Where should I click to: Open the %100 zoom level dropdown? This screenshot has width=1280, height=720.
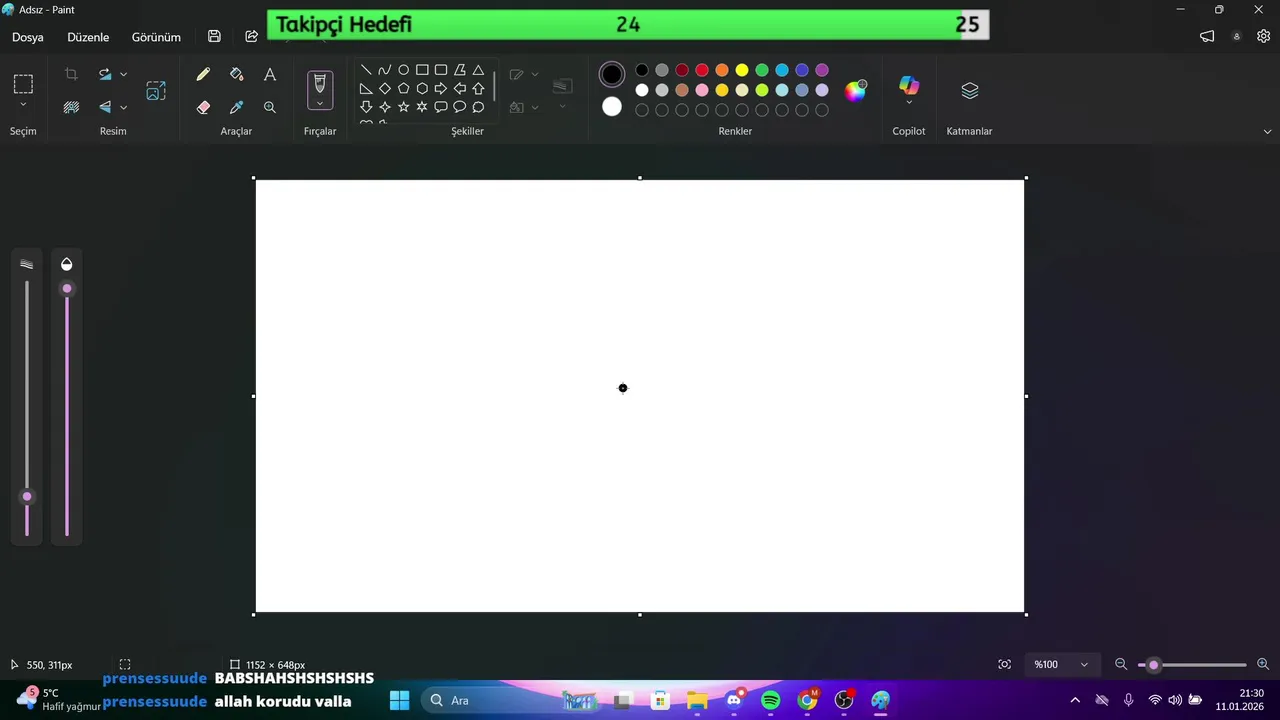click(1061, 664)
